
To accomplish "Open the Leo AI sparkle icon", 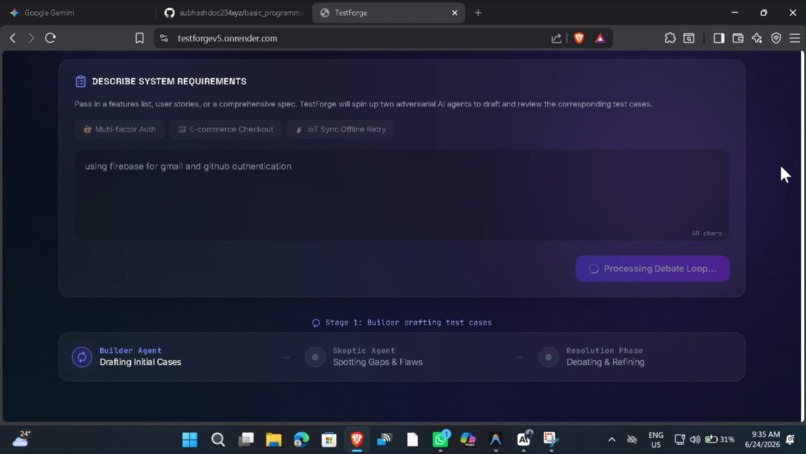I will 757,38.
